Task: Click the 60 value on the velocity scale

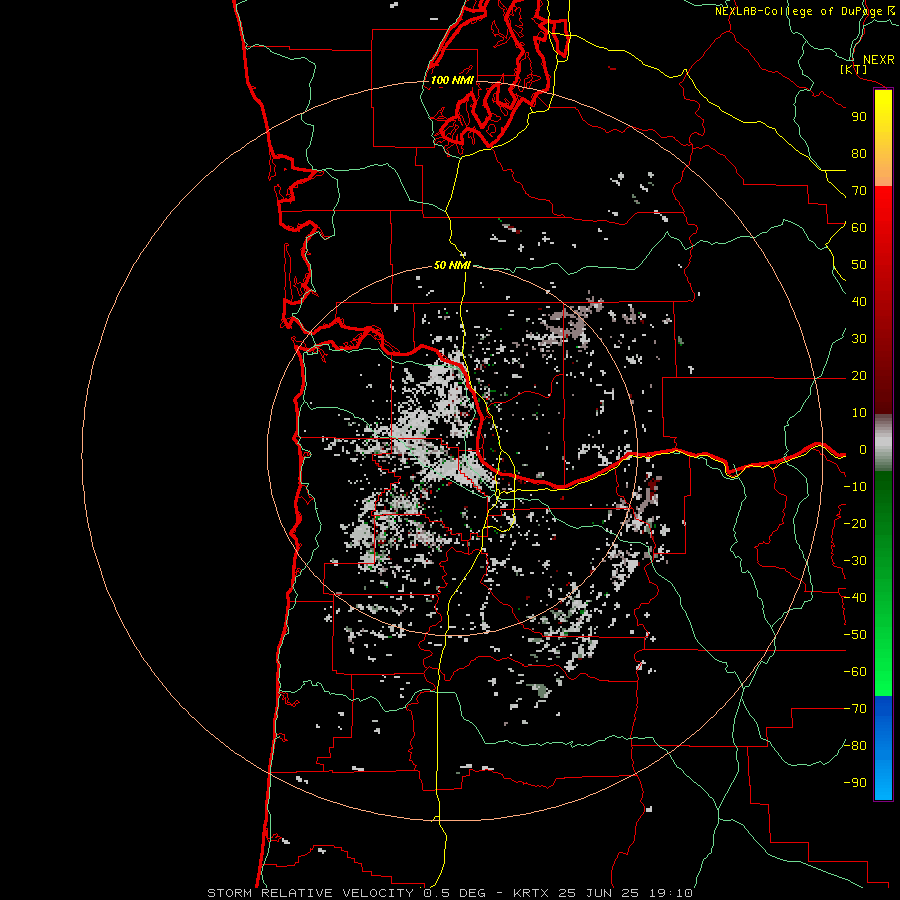Action: tap(859, 228)
